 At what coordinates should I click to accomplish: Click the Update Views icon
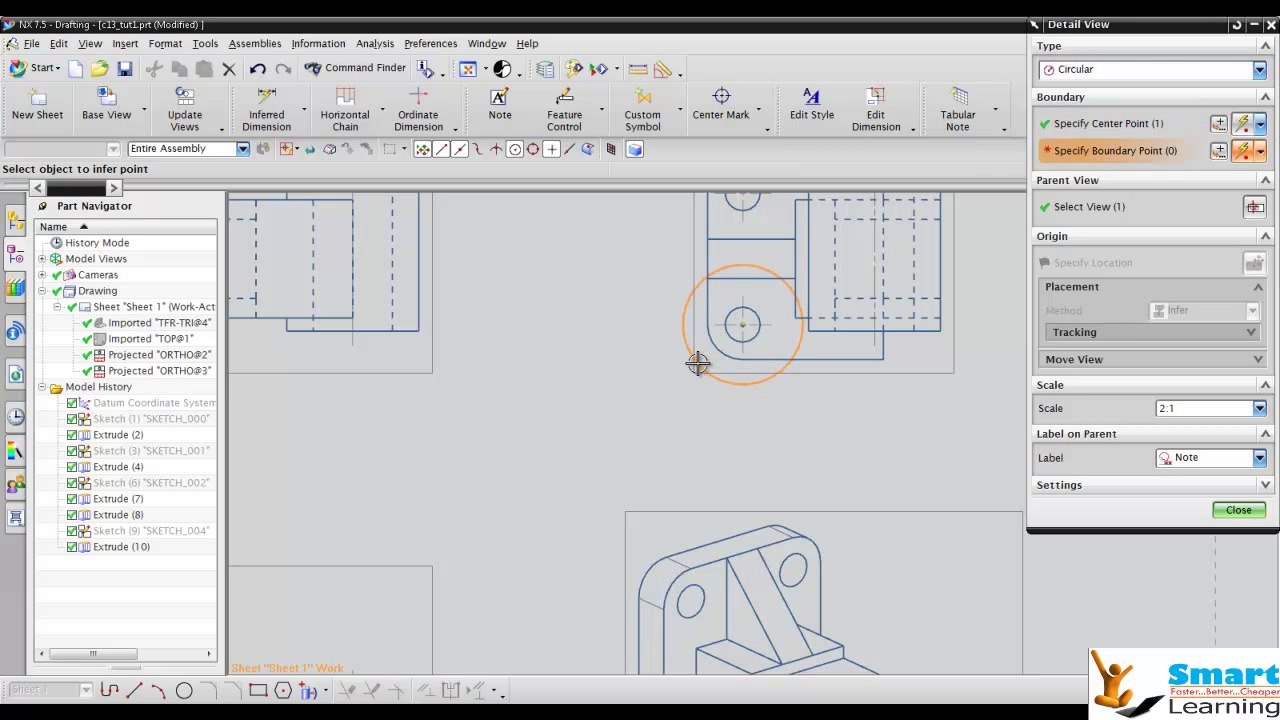click(184, 109)
